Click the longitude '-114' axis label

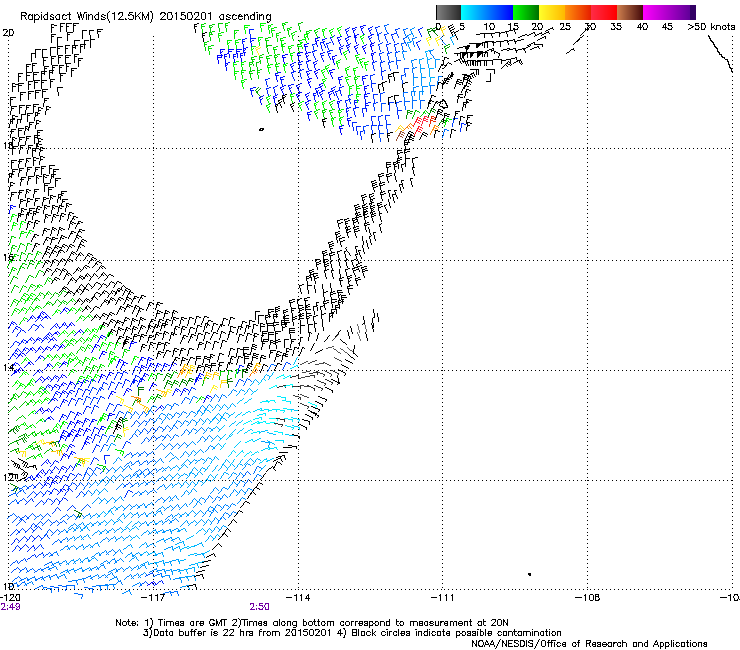click(298, 598)
